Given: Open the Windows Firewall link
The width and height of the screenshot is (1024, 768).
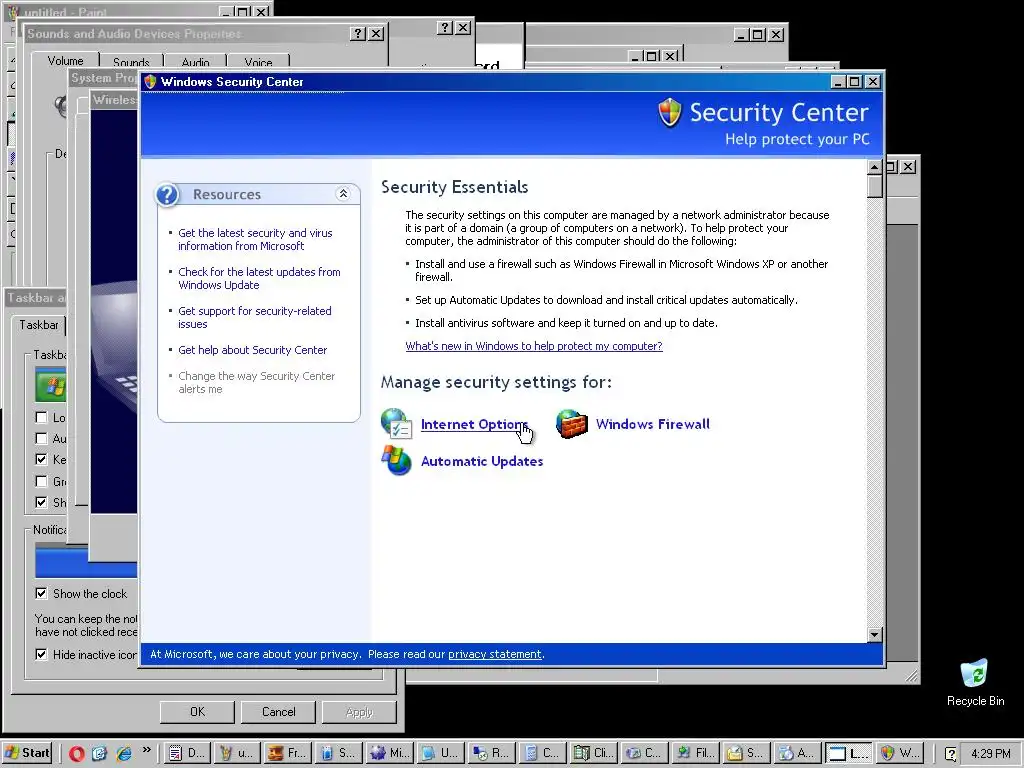Looking at the screenshot, I should 652,424.
